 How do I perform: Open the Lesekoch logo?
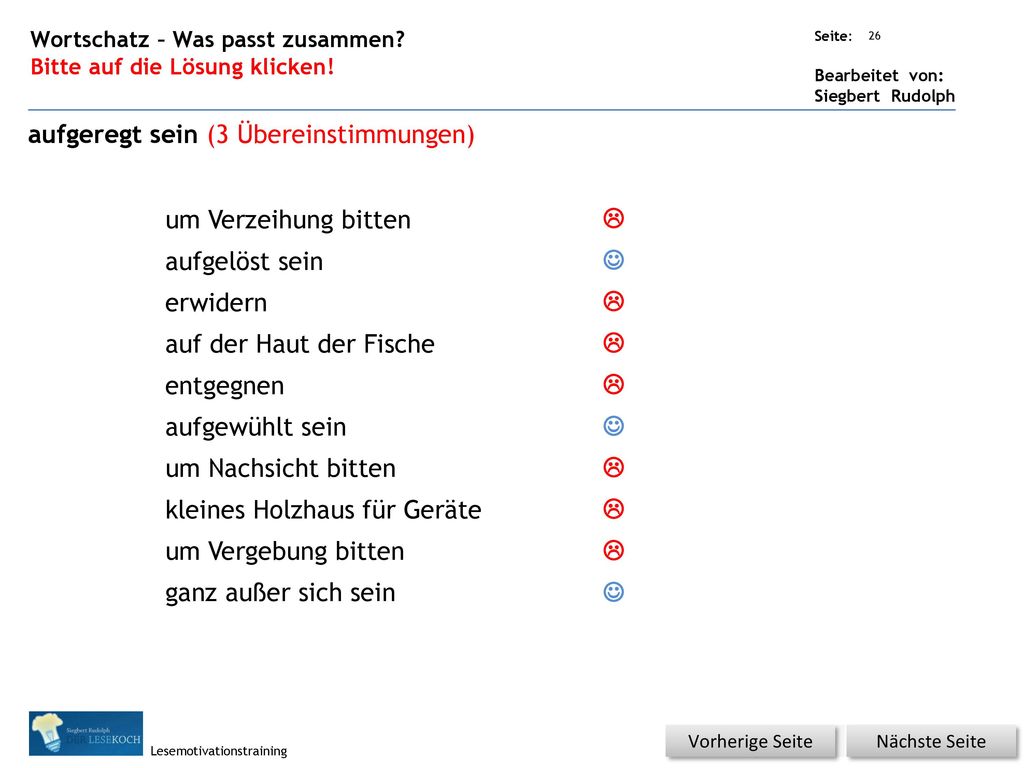[86, 733]
